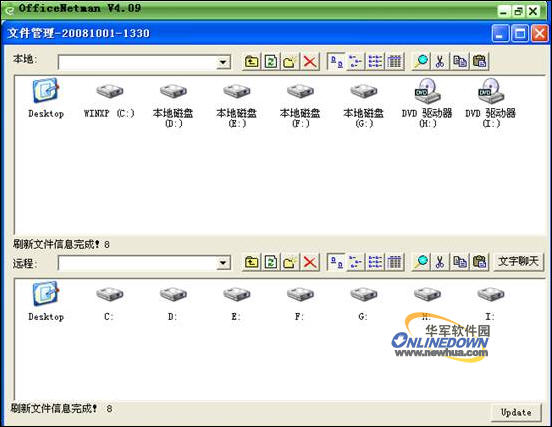Screen dimensions: 552x427
Task: Minimize the 文件管理 window
Action: click(x=500, y=34)
